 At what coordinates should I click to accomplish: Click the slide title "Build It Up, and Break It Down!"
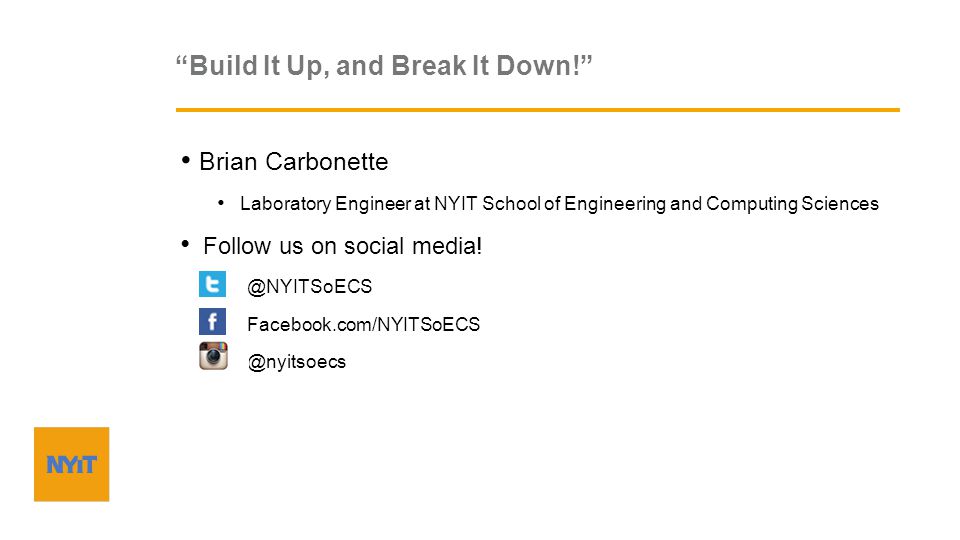(x=384, y=66)
